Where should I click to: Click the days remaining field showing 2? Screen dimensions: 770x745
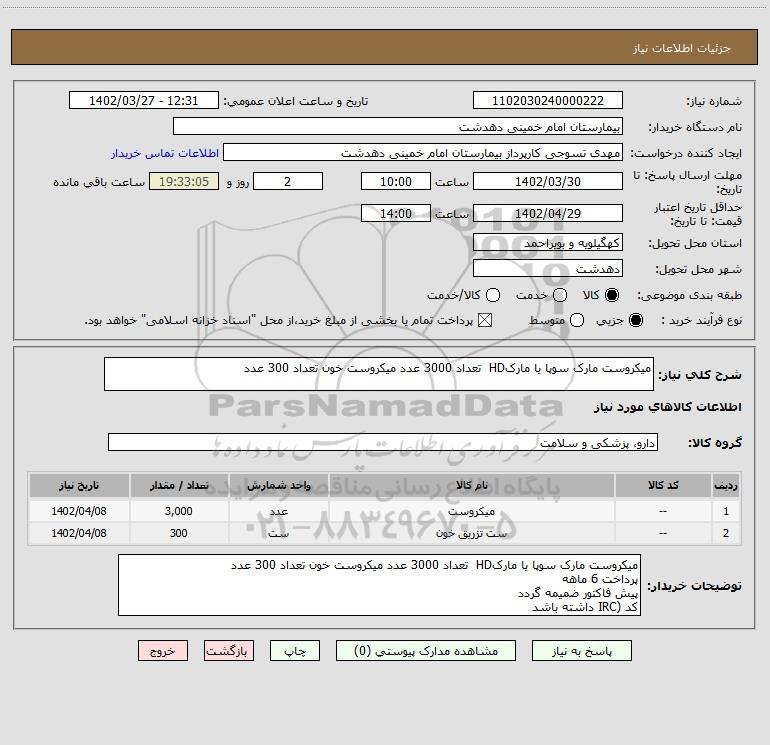coord(288,181)
